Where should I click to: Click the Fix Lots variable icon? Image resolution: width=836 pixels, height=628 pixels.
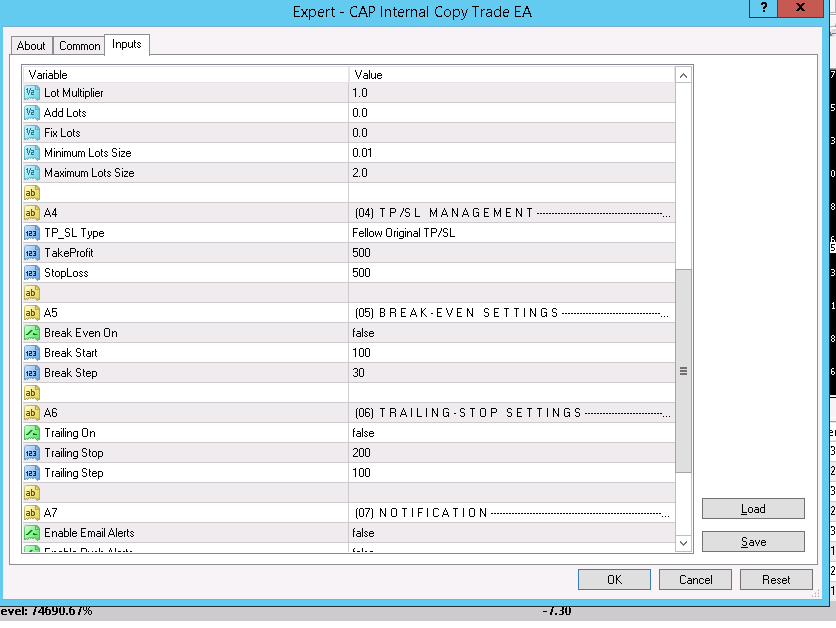tap(31, 133)
